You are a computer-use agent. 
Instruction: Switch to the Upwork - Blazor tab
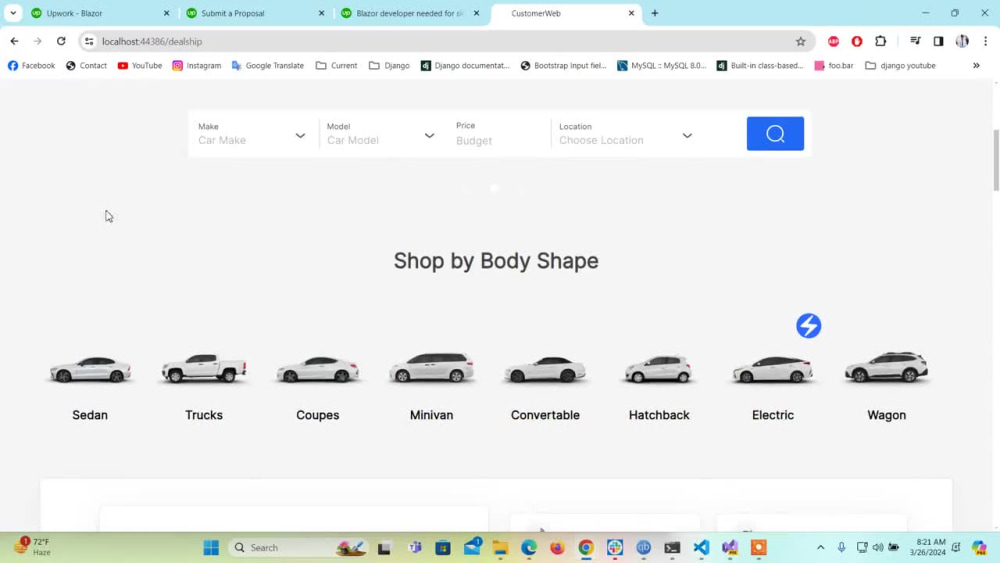(101, 13)
